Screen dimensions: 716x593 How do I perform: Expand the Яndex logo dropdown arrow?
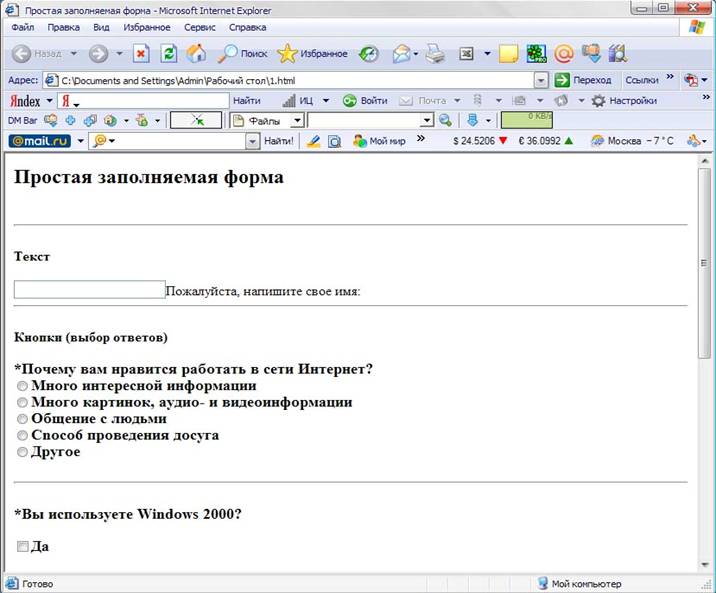[x=49, y=101]
